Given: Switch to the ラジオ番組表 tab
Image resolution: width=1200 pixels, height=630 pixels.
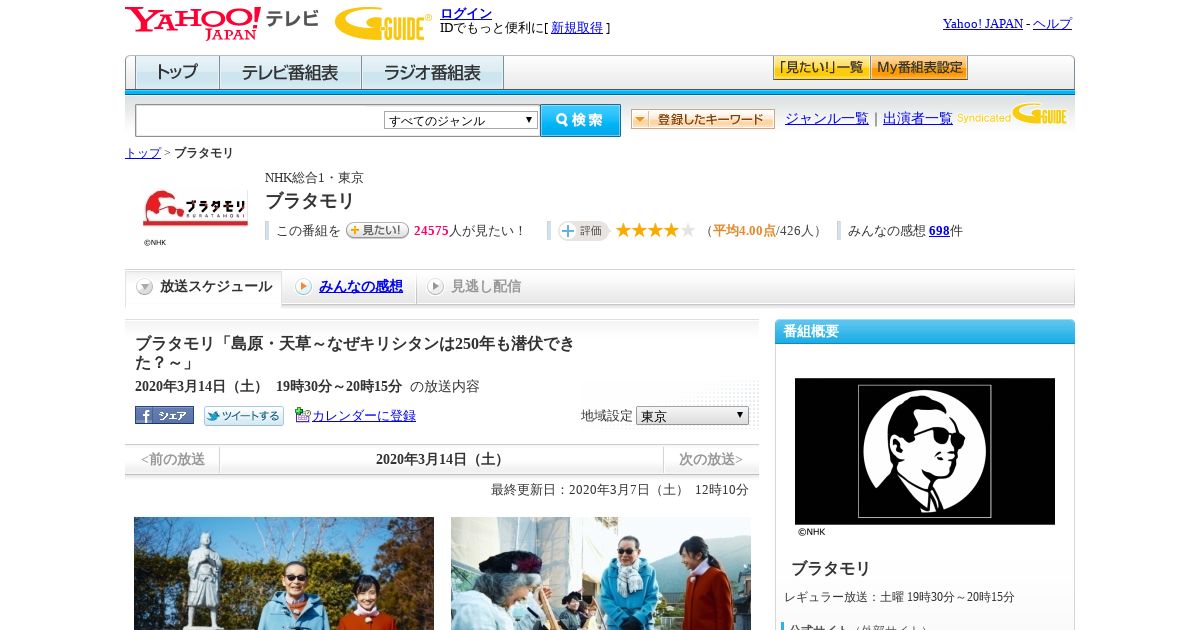Looking at the screenshot, I should point(433,72).
